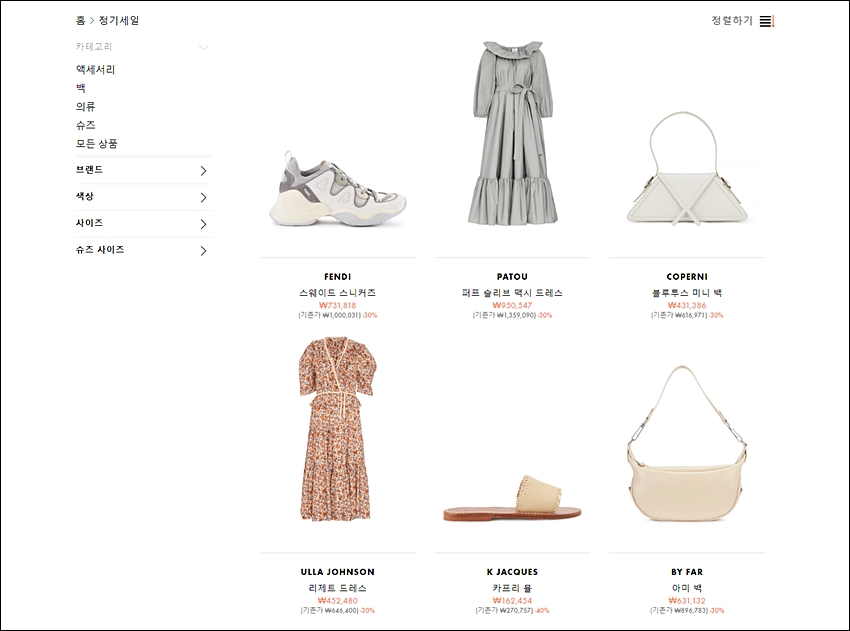This screenshot has width=850, height=631.
Task: Click the FENDI brand name
Action: (338, 276)
